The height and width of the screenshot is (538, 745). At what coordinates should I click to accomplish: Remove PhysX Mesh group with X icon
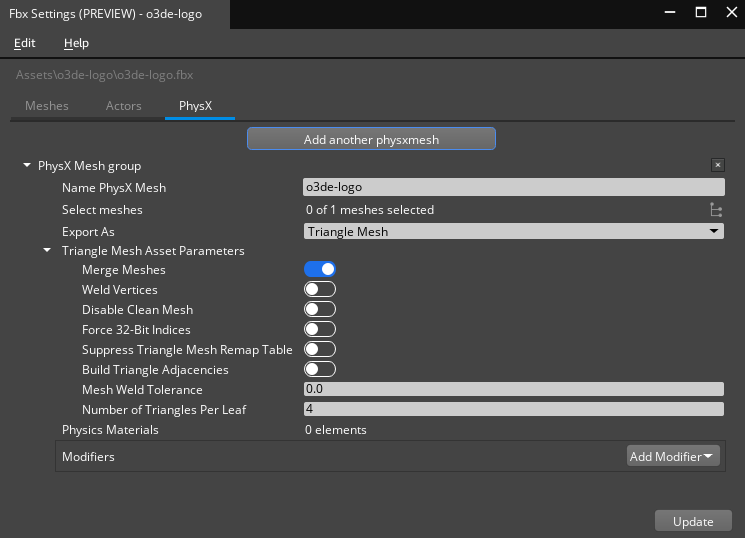[717, 166]
